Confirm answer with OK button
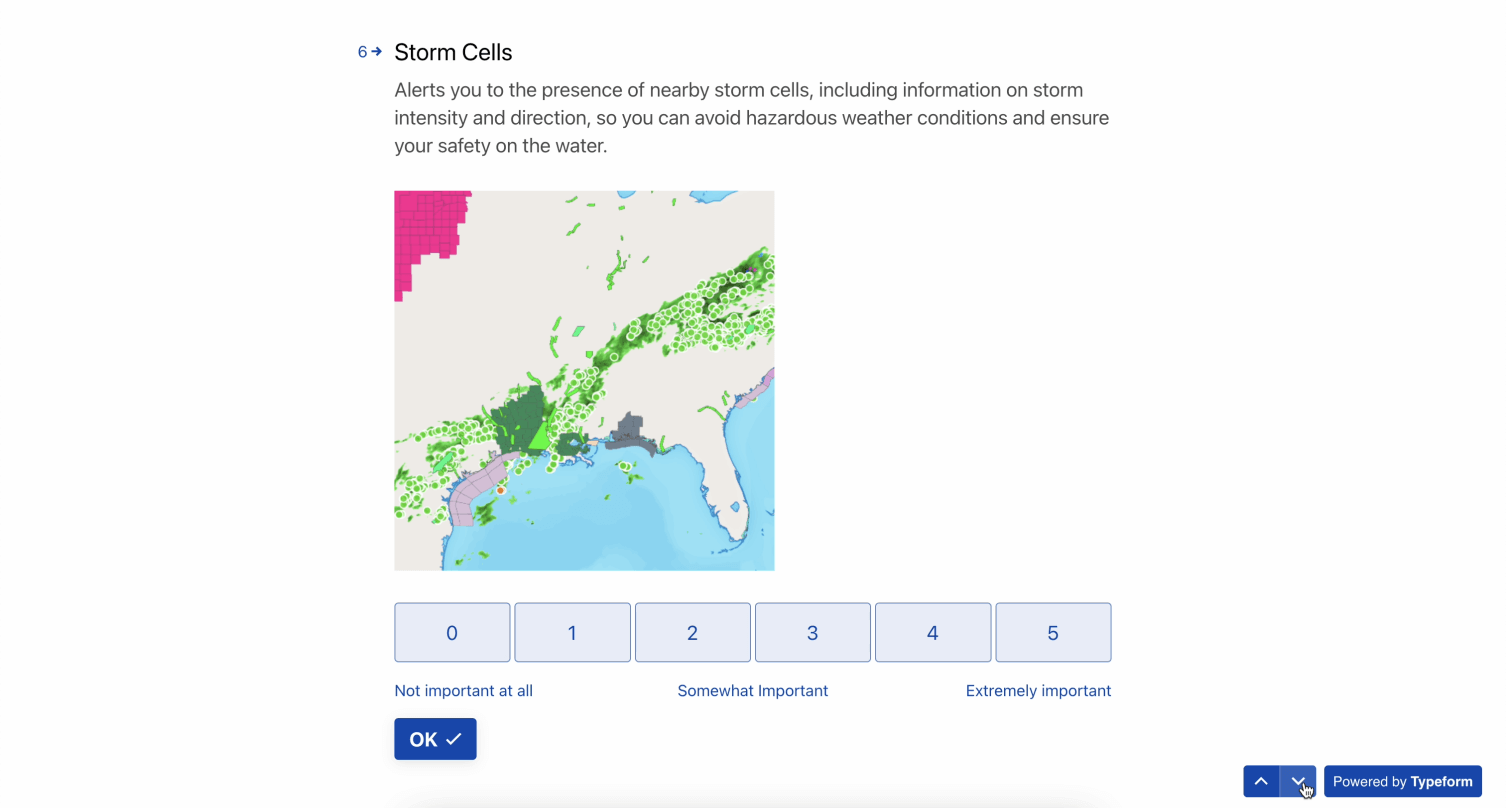This screenshot has width=1506, height=808. point(435,739)
